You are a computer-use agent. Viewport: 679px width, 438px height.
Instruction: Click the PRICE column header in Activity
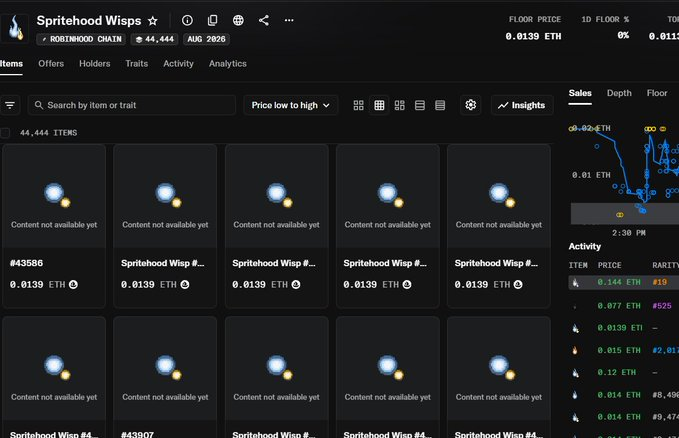pos(609,265)
